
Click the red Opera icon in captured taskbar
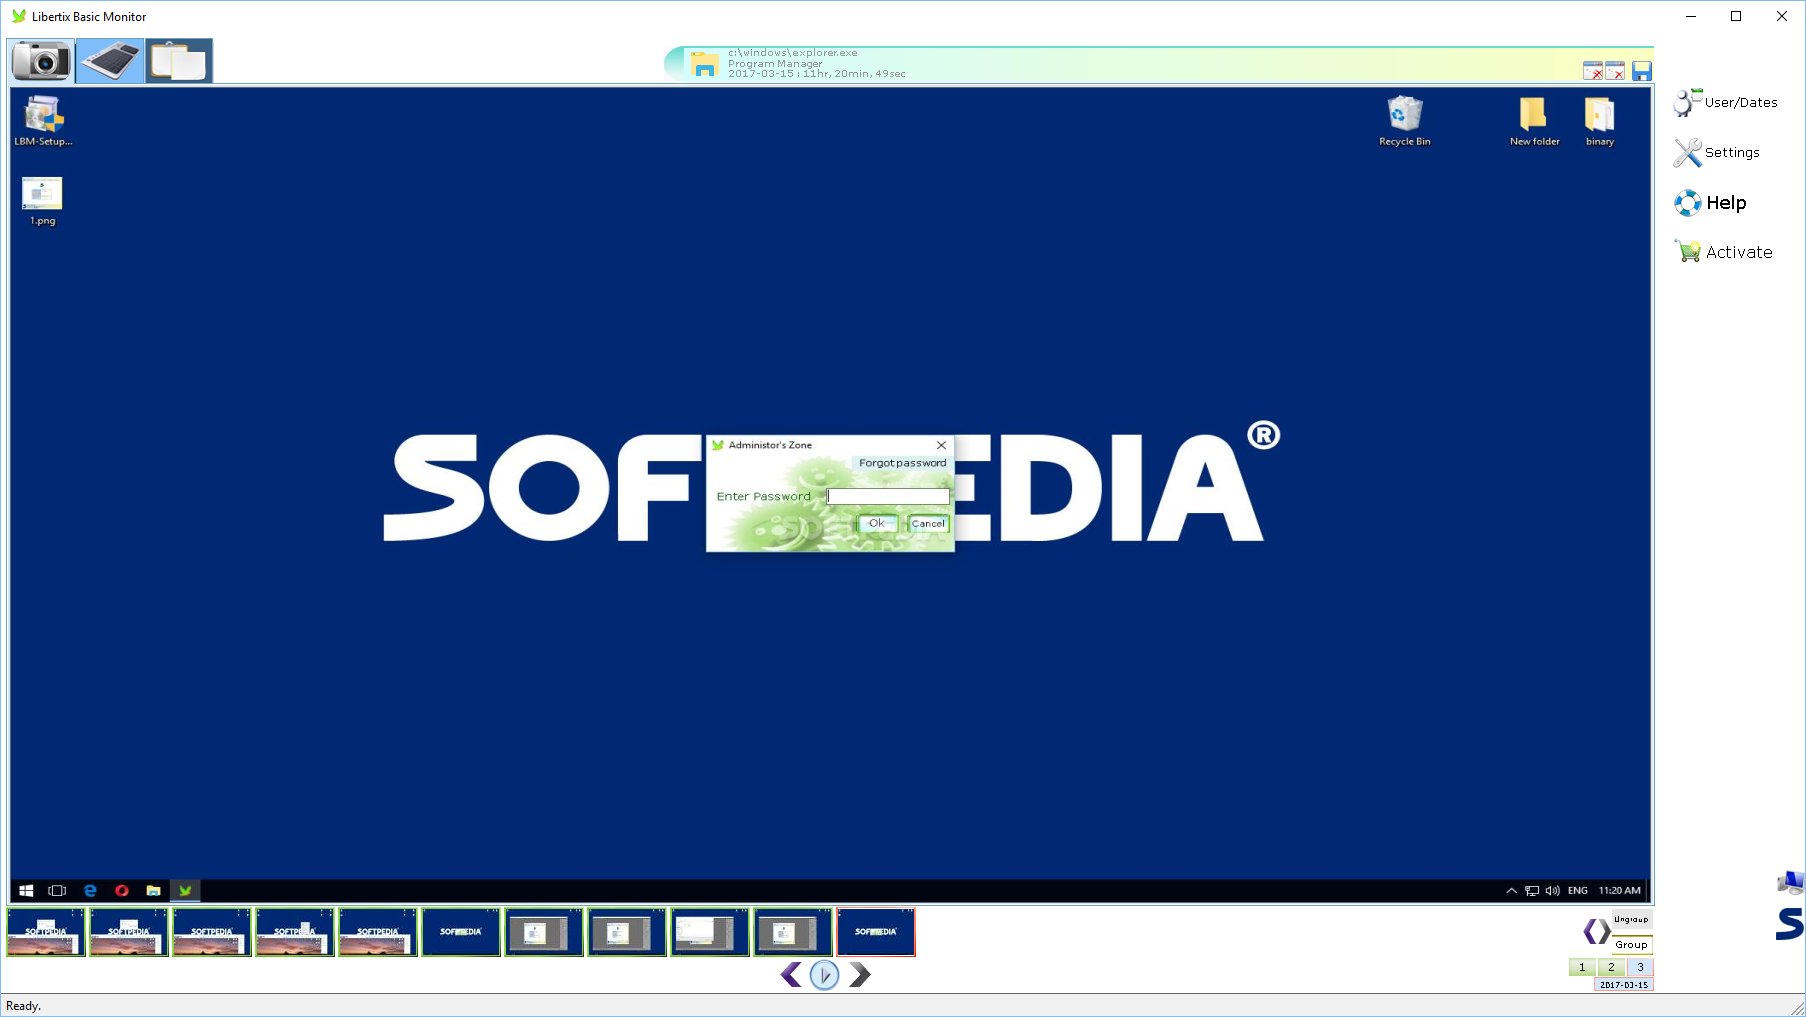pyautogui.click(x=122, y=890)
